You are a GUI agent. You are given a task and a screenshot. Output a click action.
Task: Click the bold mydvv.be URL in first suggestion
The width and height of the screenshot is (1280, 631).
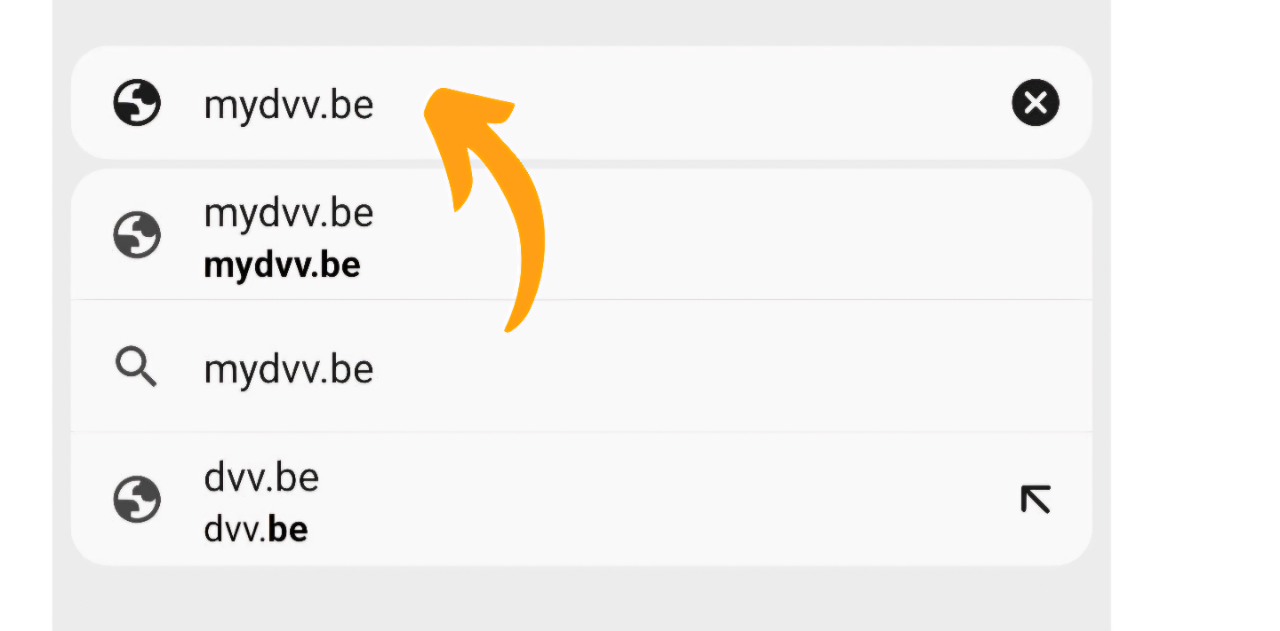point(281,266)
